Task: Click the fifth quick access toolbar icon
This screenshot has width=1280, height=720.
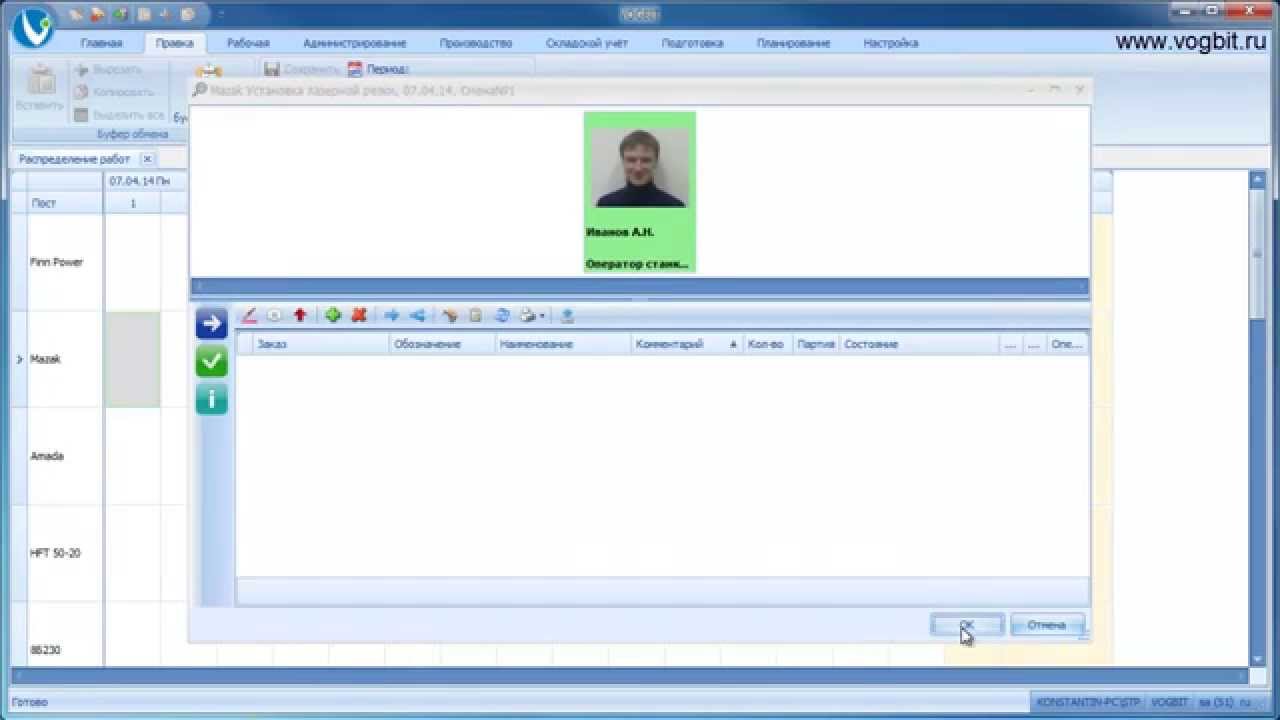Action: [165, 14]
